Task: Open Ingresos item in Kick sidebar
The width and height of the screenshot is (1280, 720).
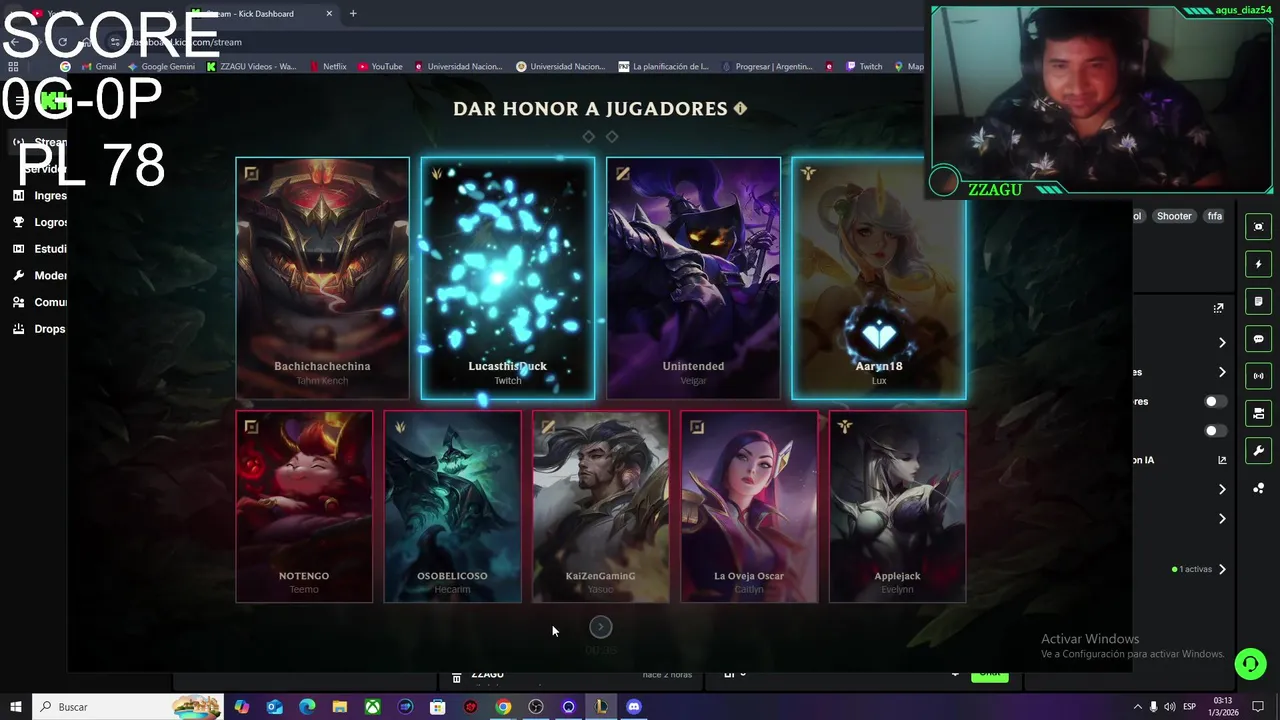Action: click(40, 196)
